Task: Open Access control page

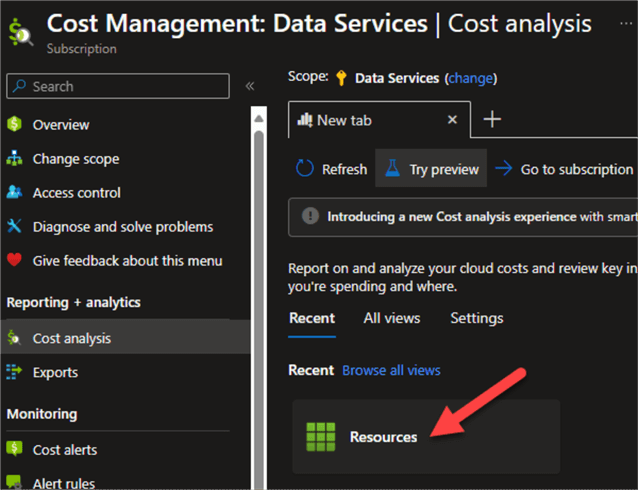Action: [x=76, y=193]
